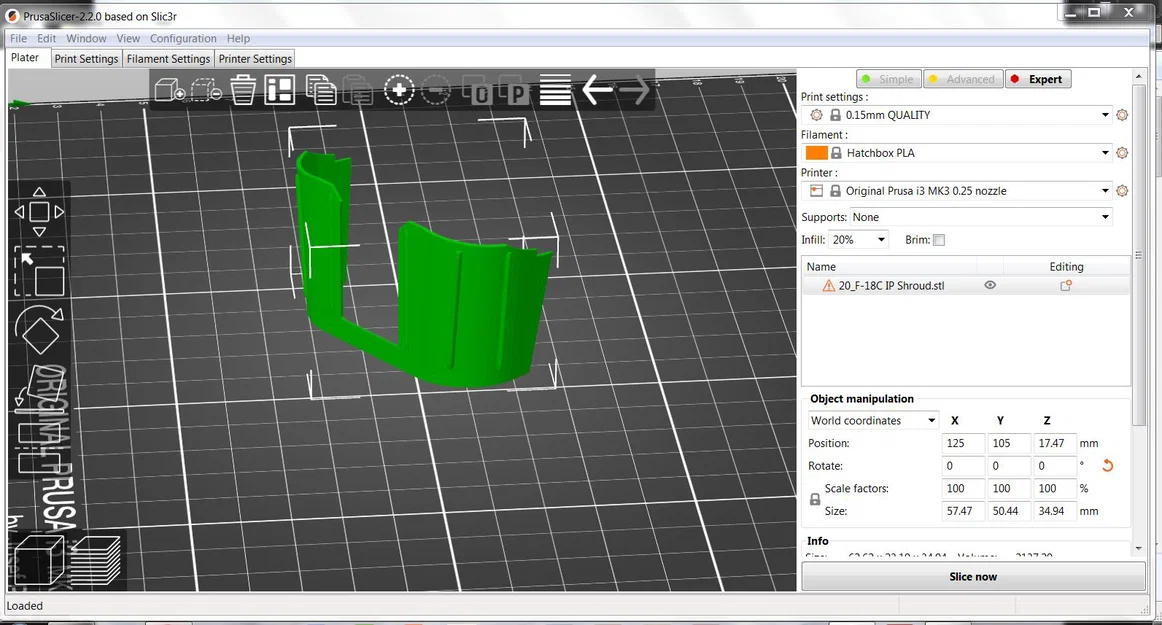Click the Size Z field showing 34.94
This screenshot has height=625, width=1162.
1055,512
